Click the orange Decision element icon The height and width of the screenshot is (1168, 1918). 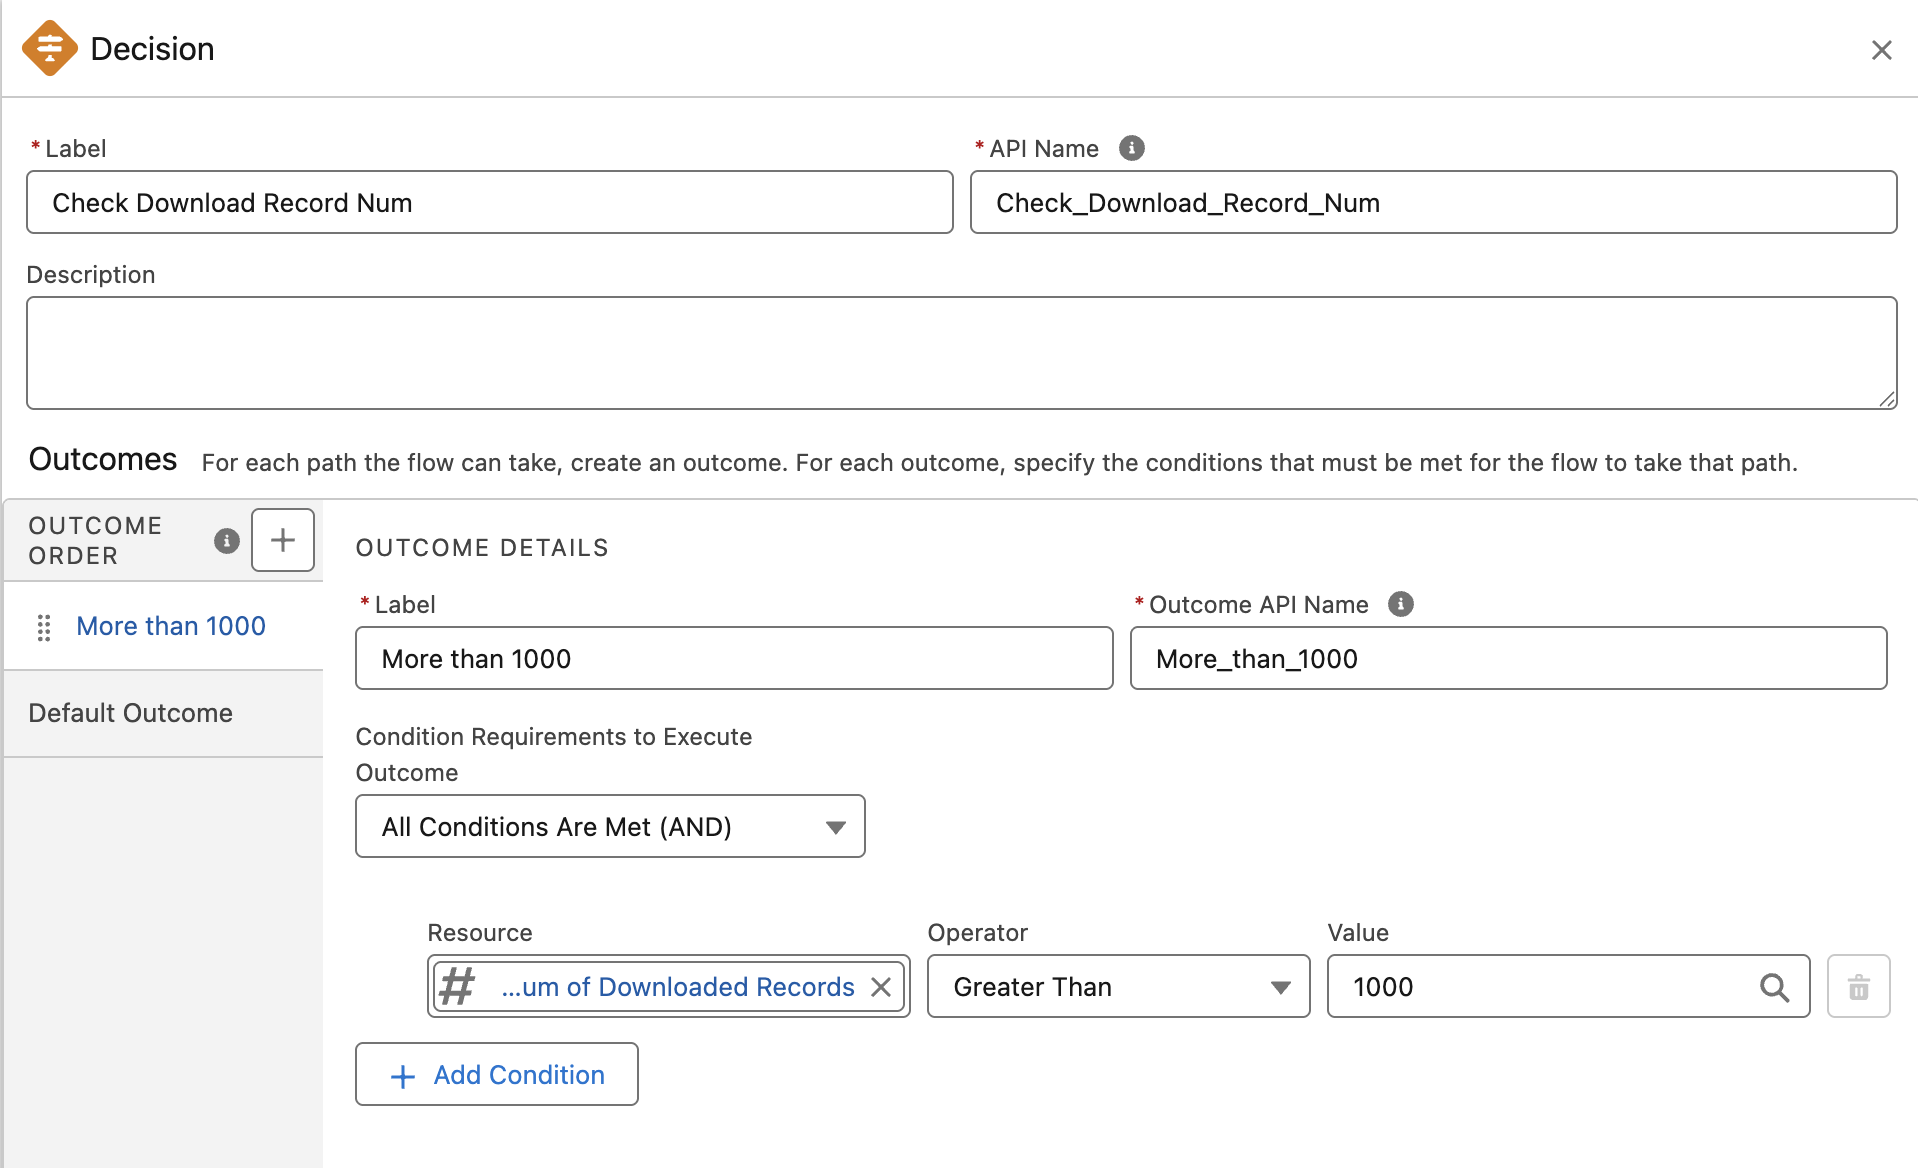click(x=49, y=48)
